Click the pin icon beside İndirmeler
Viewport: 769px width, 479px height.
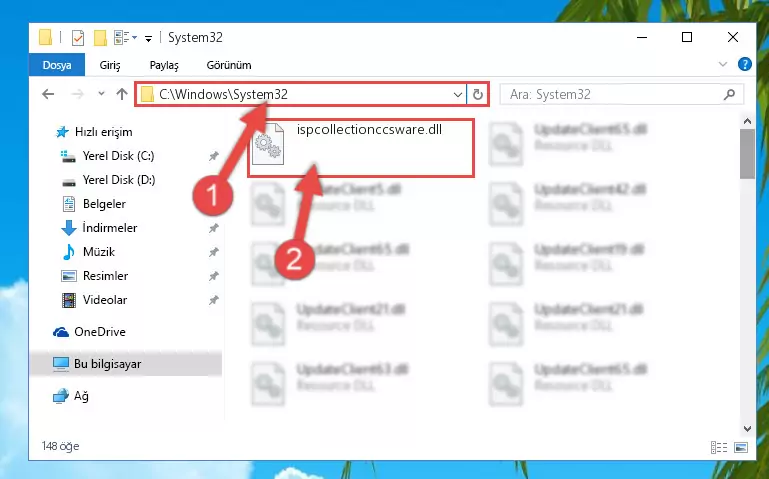click(213, 228)
